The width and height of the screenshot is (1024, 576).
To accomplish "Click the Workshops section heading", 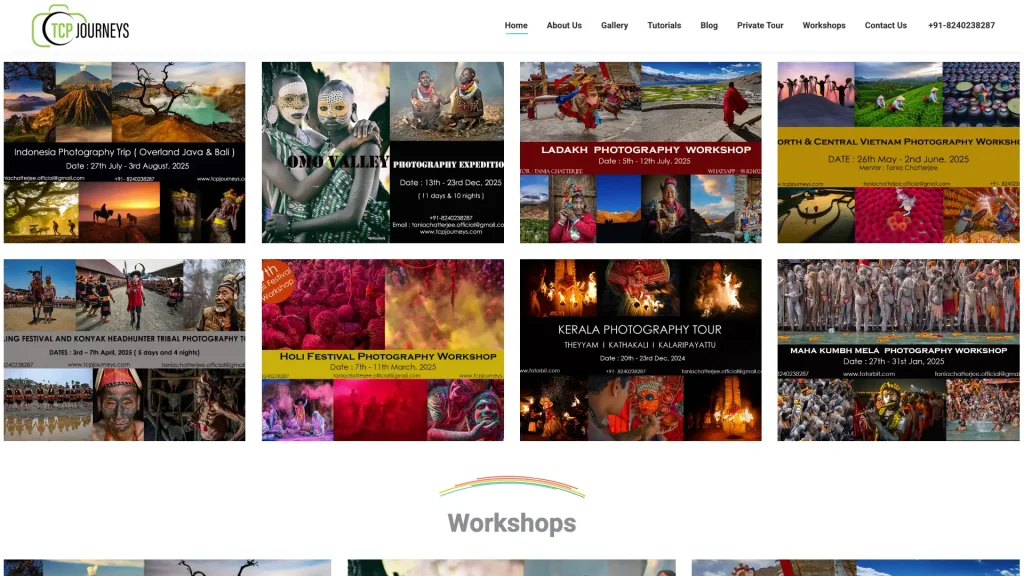I will tap(512, 523).
